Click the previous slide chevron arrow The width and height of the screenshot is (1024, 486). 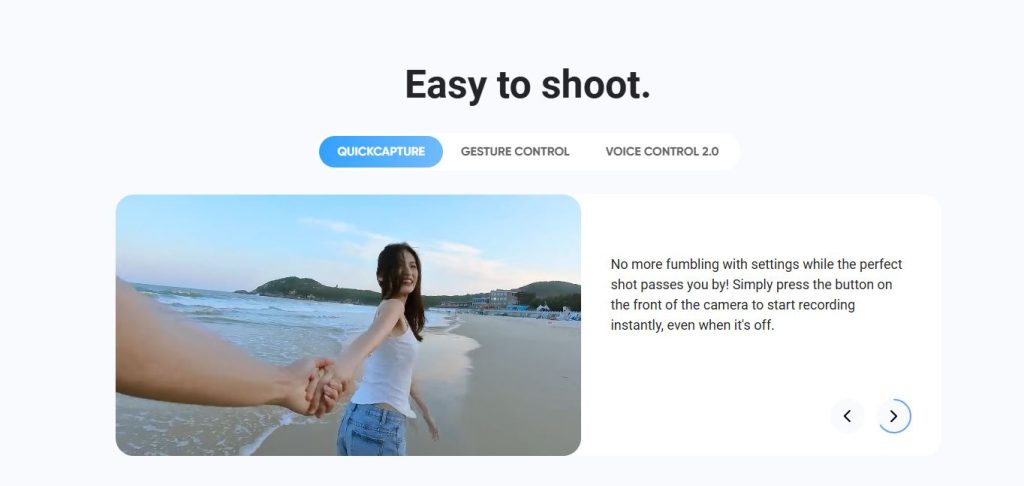tap(847, 416)
